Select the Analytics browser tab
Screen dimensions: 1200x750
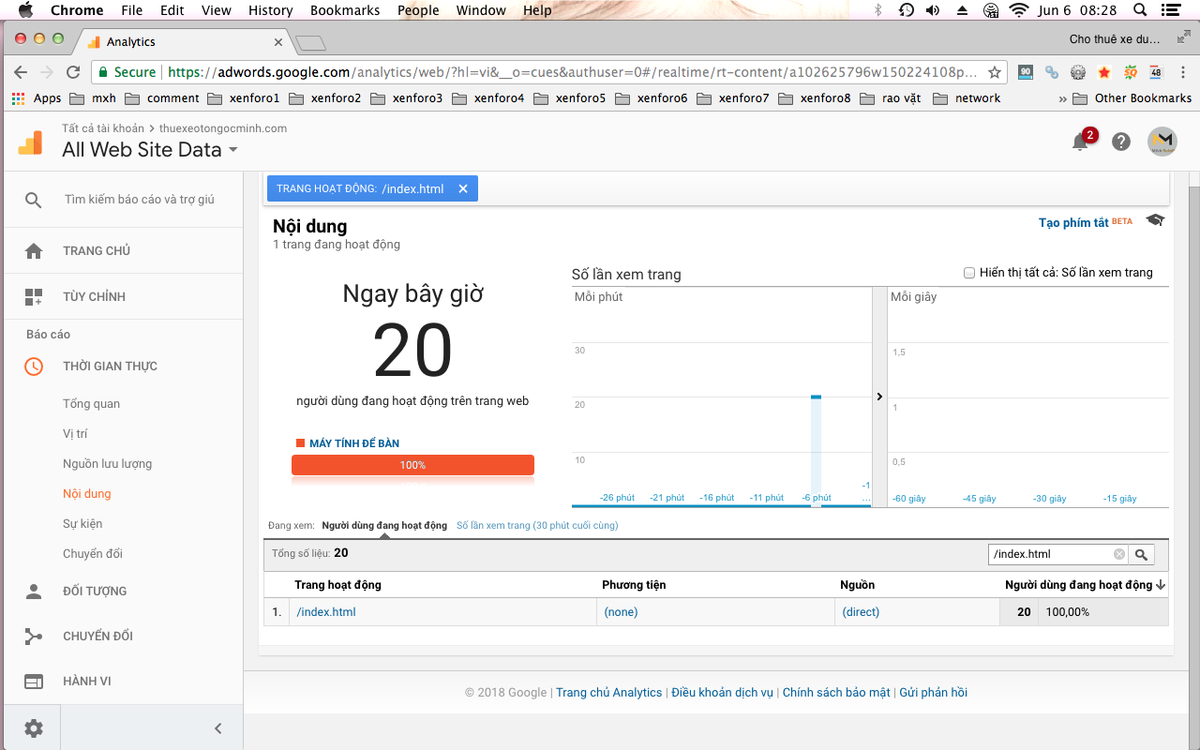(180, 42)
